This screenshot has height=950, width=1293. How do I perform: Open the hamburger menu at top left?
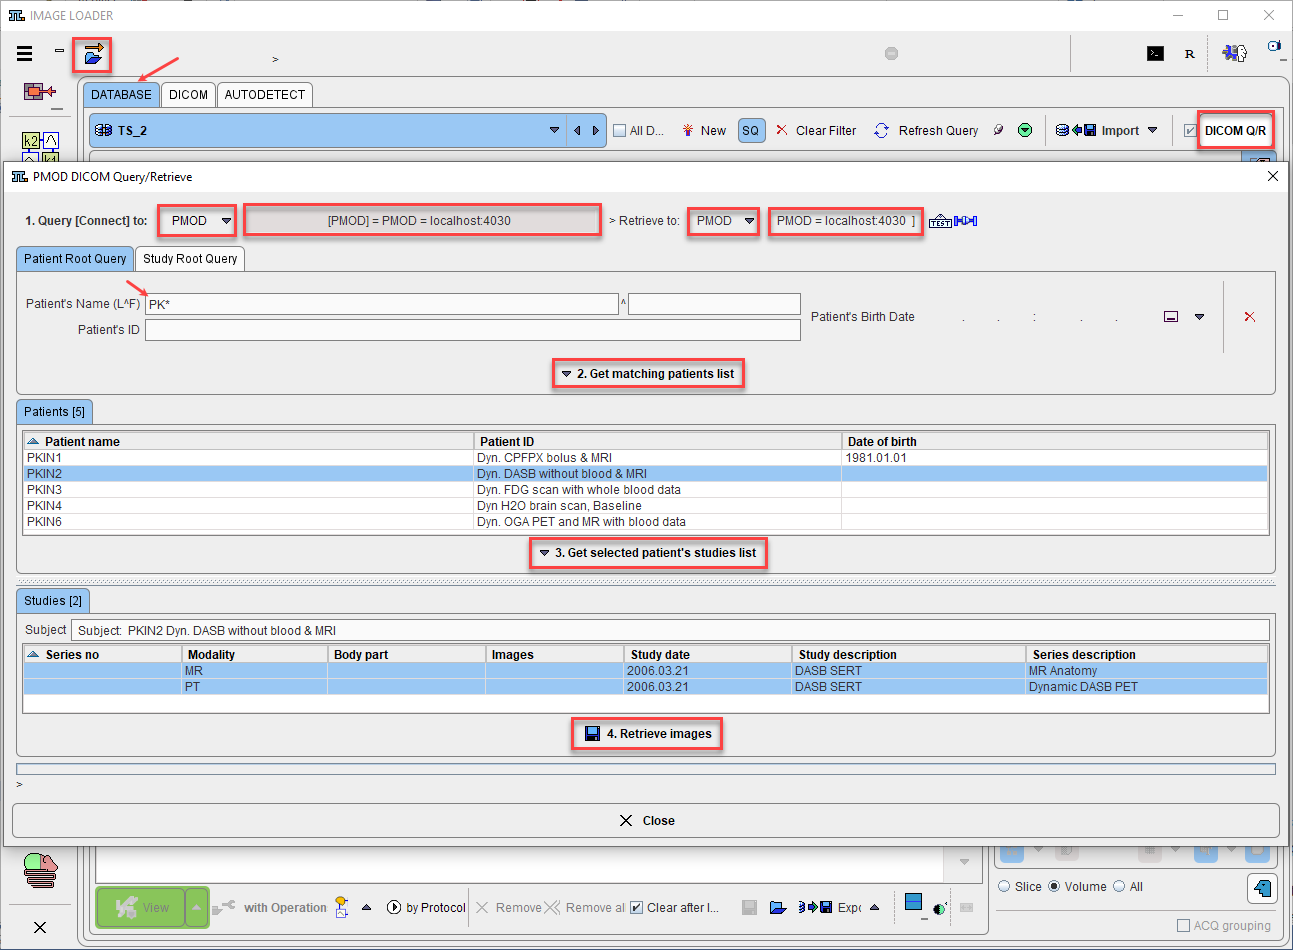pos(25,54)
